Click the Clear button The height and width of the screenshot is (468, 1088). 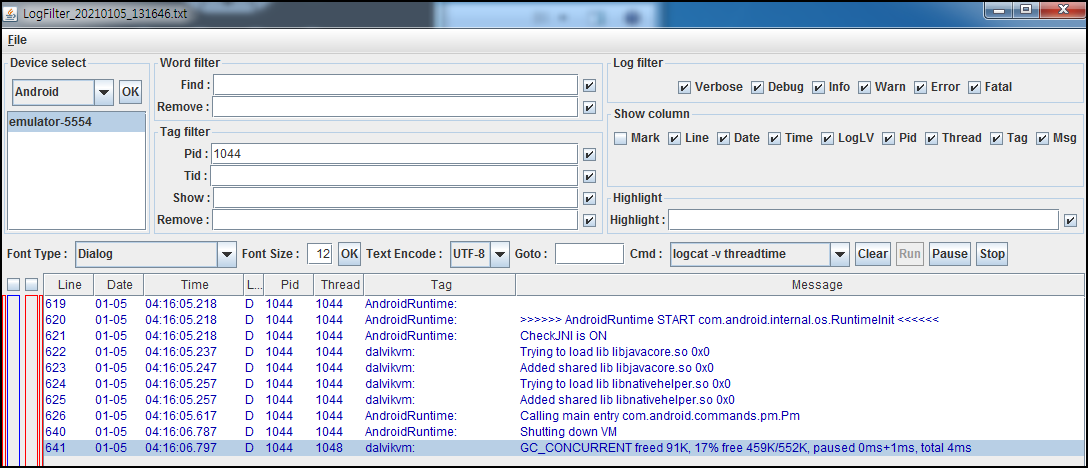(x=873, y=254)
